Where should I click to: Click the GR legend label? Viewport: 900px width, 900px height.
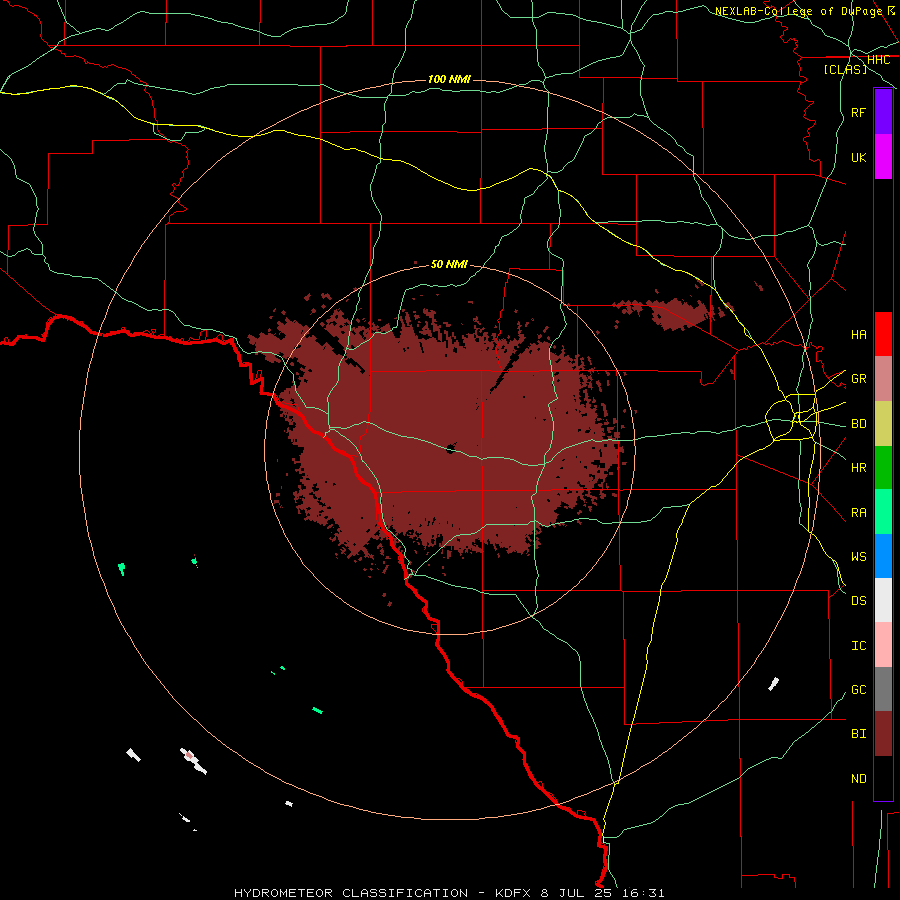[858, 379]
